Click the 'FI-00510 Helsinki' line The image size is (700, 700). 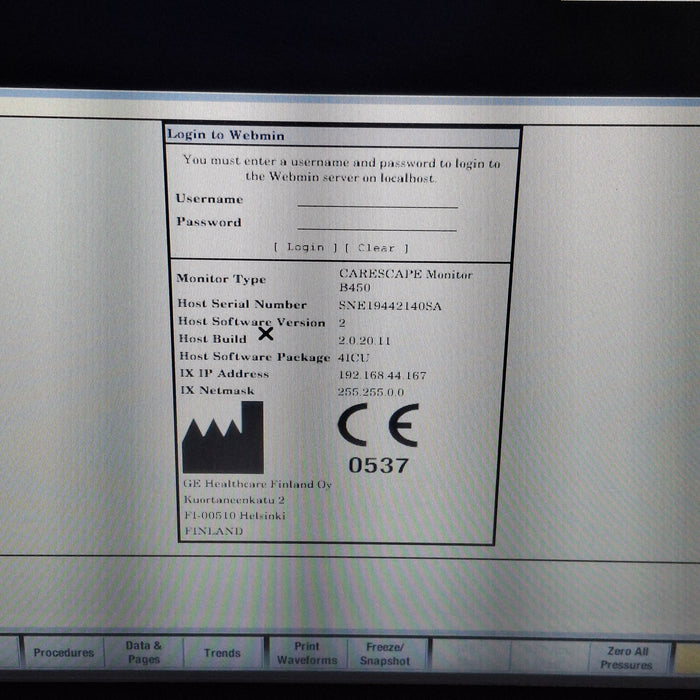point(235,515)
